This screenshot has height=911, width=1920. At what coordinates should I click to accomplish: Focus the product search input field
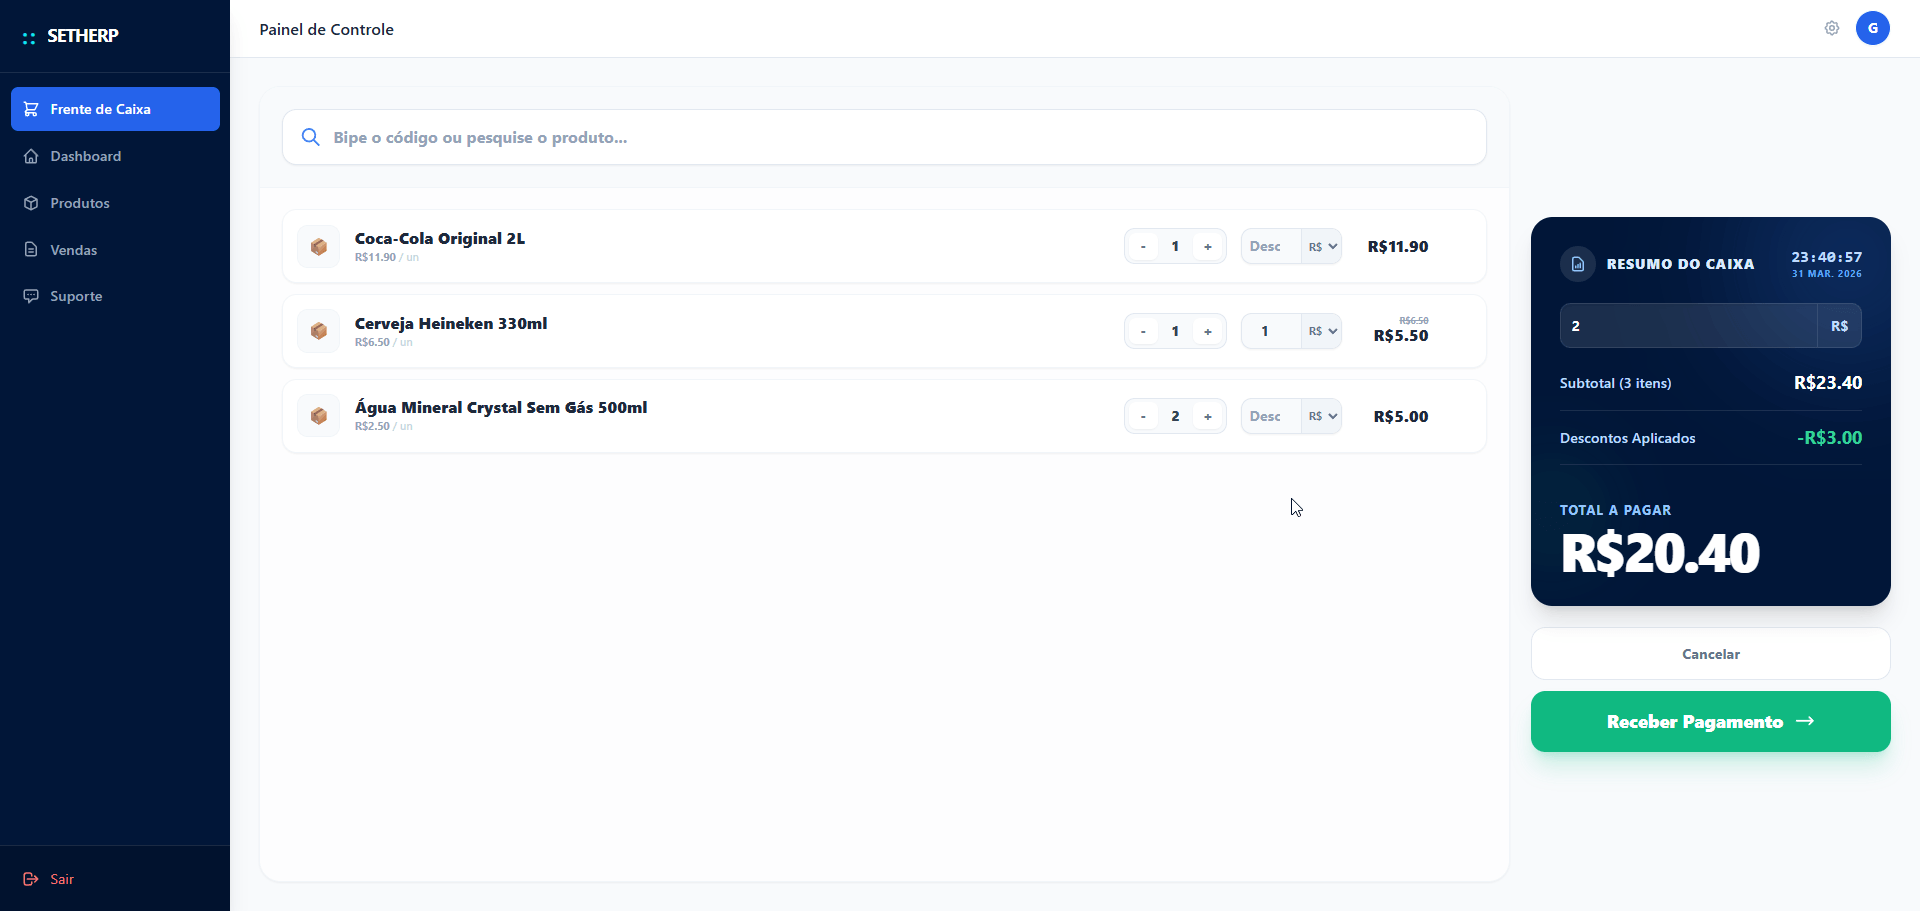(x=900, y=137)
